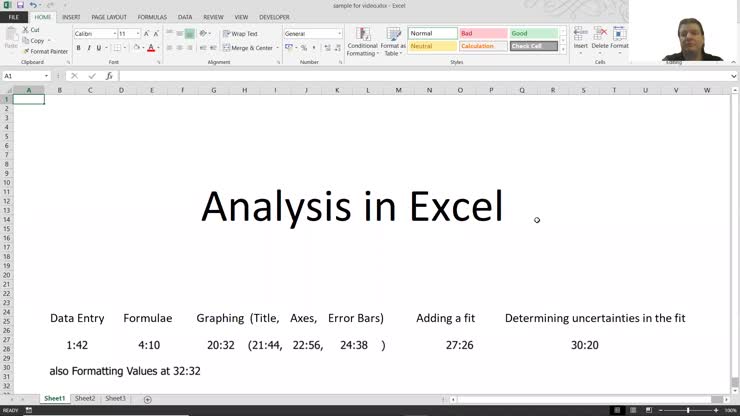Screen dimensions: 740x416
Task: Decrease decimal places shown
Action: 338,48
